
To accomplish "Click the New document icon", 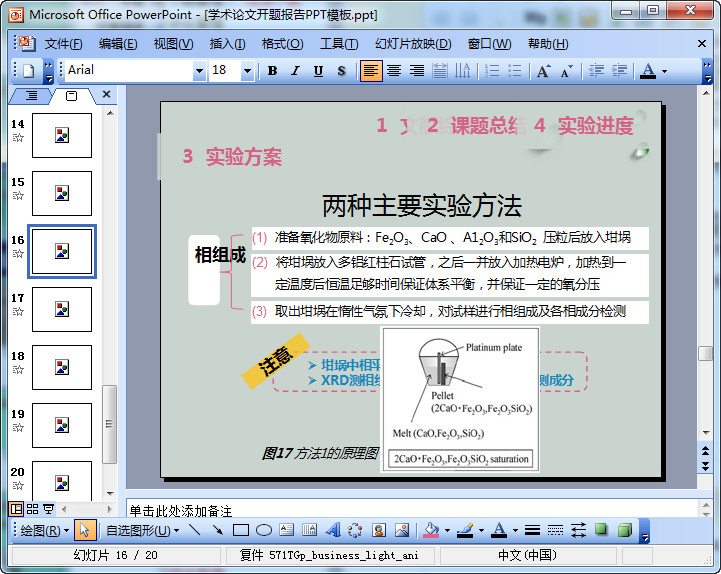I will click(29, 71).
